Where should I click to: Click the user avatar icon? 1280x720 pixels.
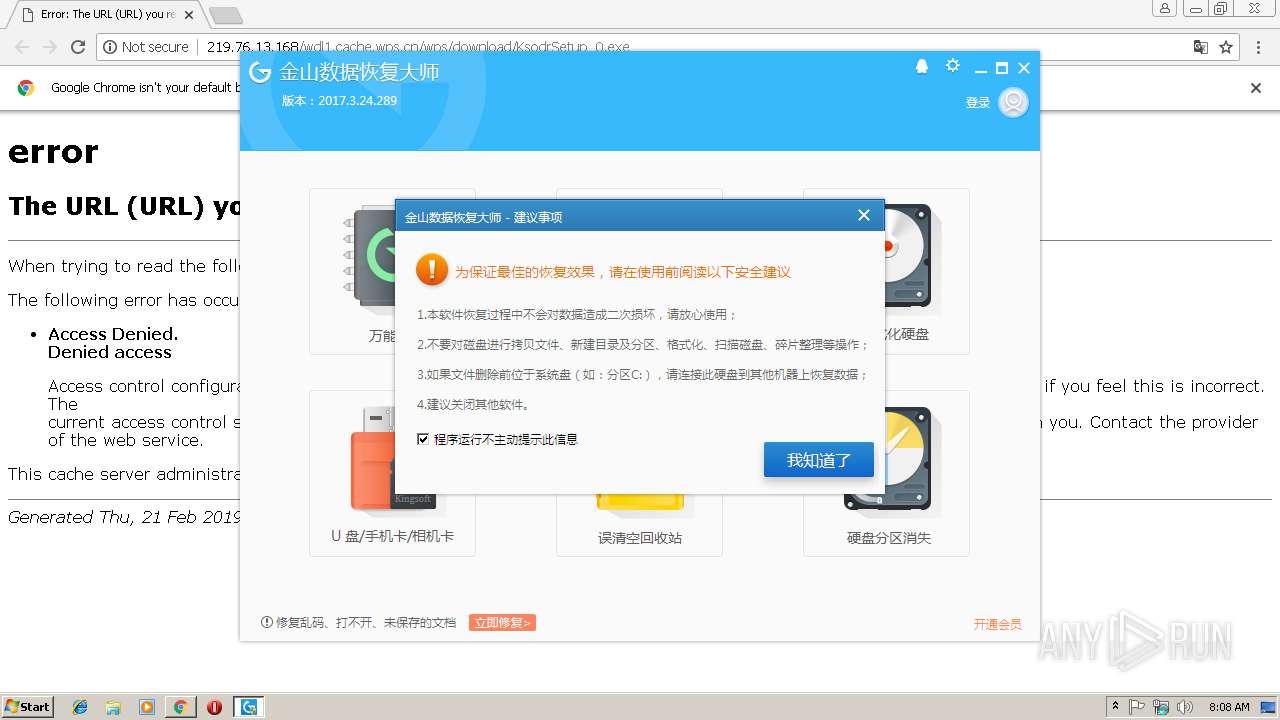click(x=1013, y=102)
